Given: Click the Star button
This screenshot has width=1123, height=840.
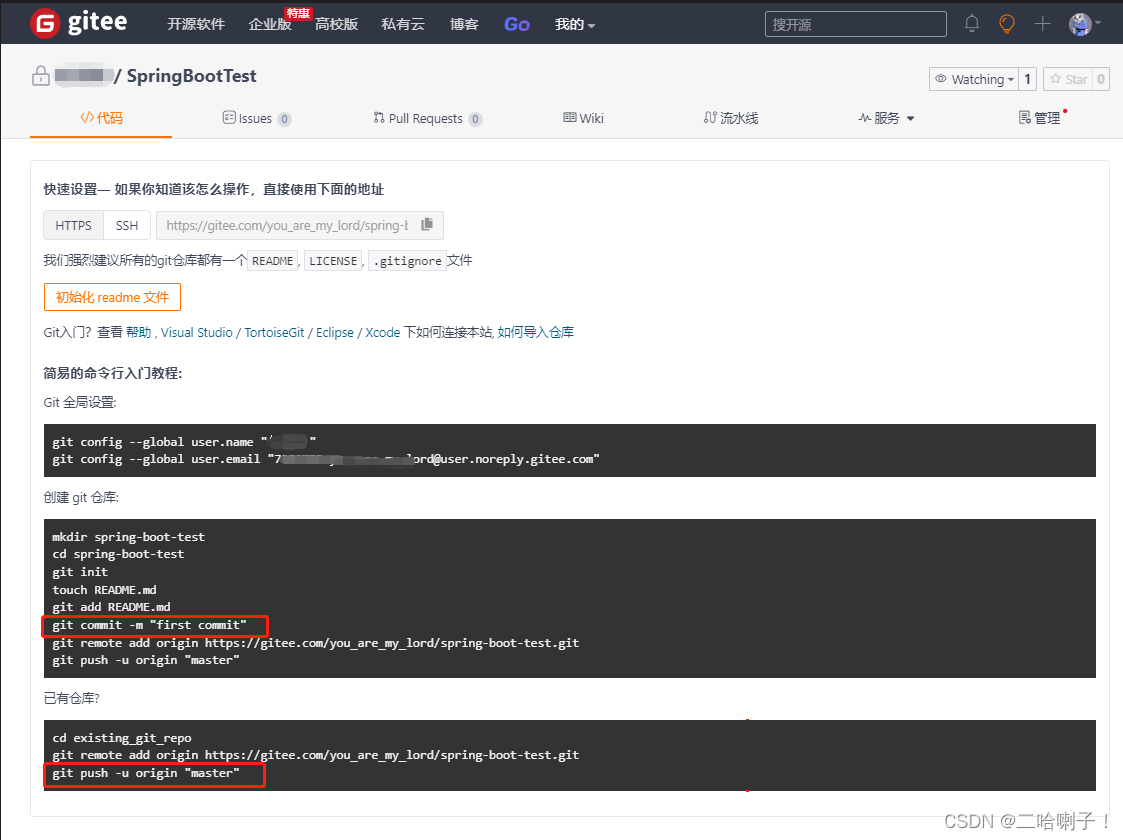Looking at the screenshot, I should (1068, 79).
